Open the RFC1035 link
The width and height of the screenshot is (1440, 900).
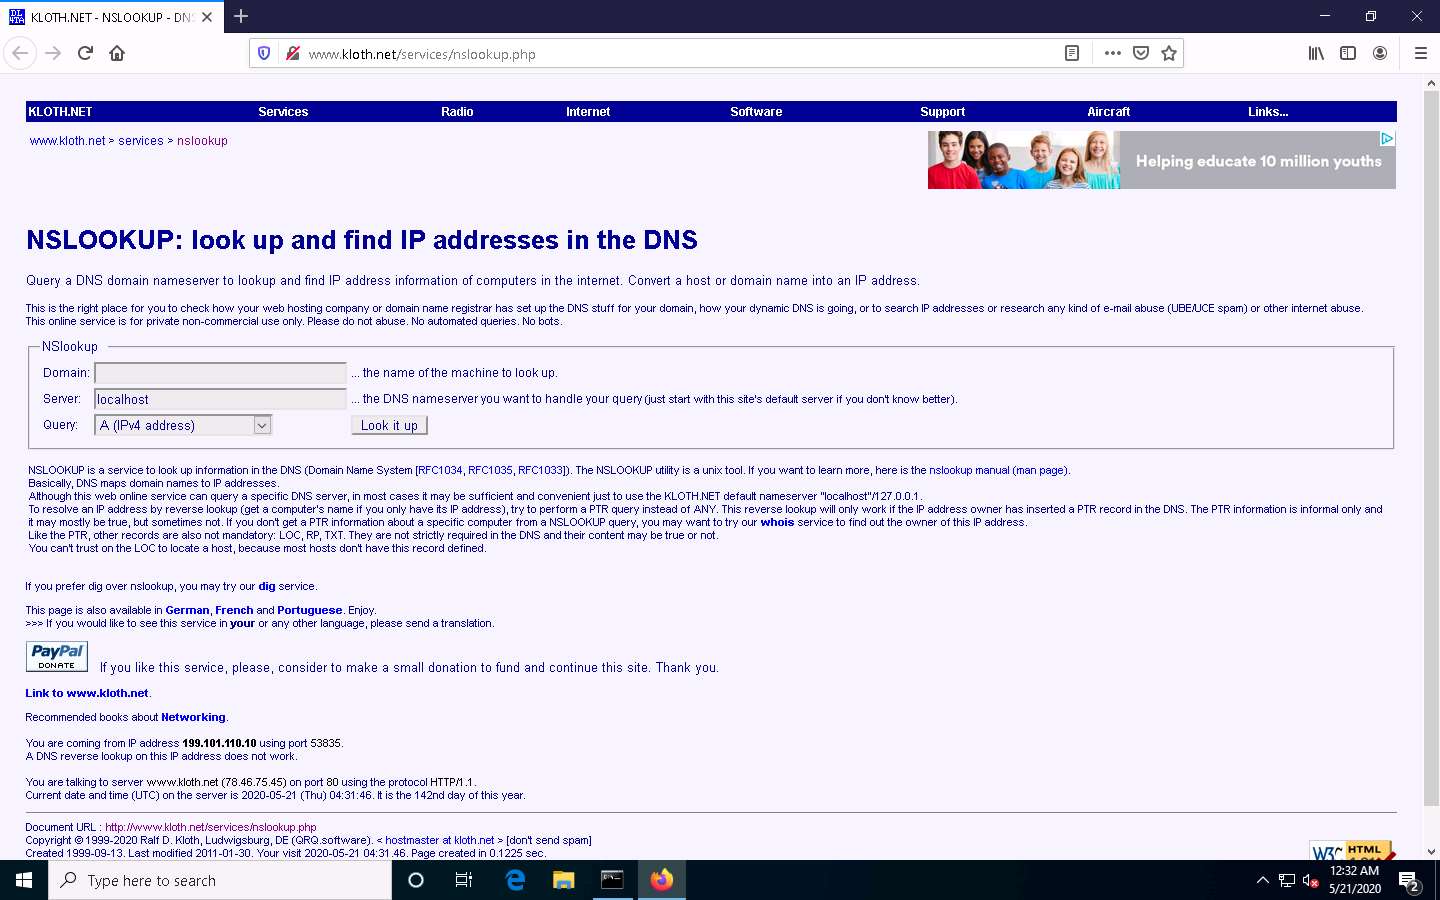pyautogui.click(x=490, y=470)
